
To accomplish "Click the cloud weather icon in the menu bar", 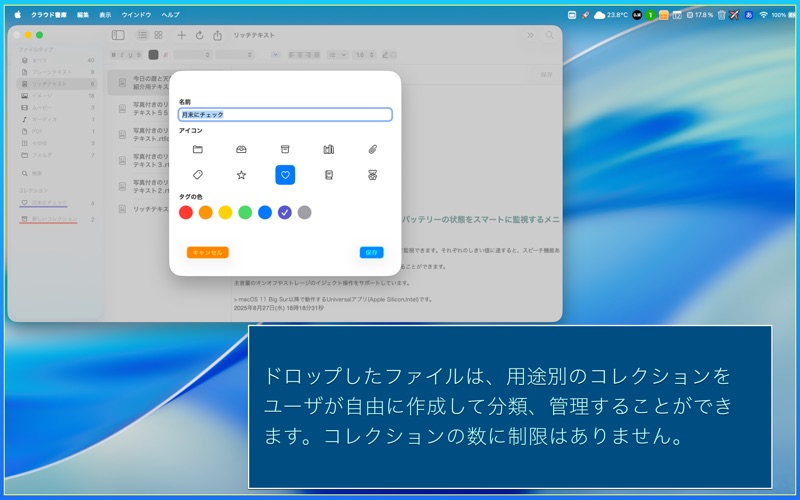I will 599,15.
